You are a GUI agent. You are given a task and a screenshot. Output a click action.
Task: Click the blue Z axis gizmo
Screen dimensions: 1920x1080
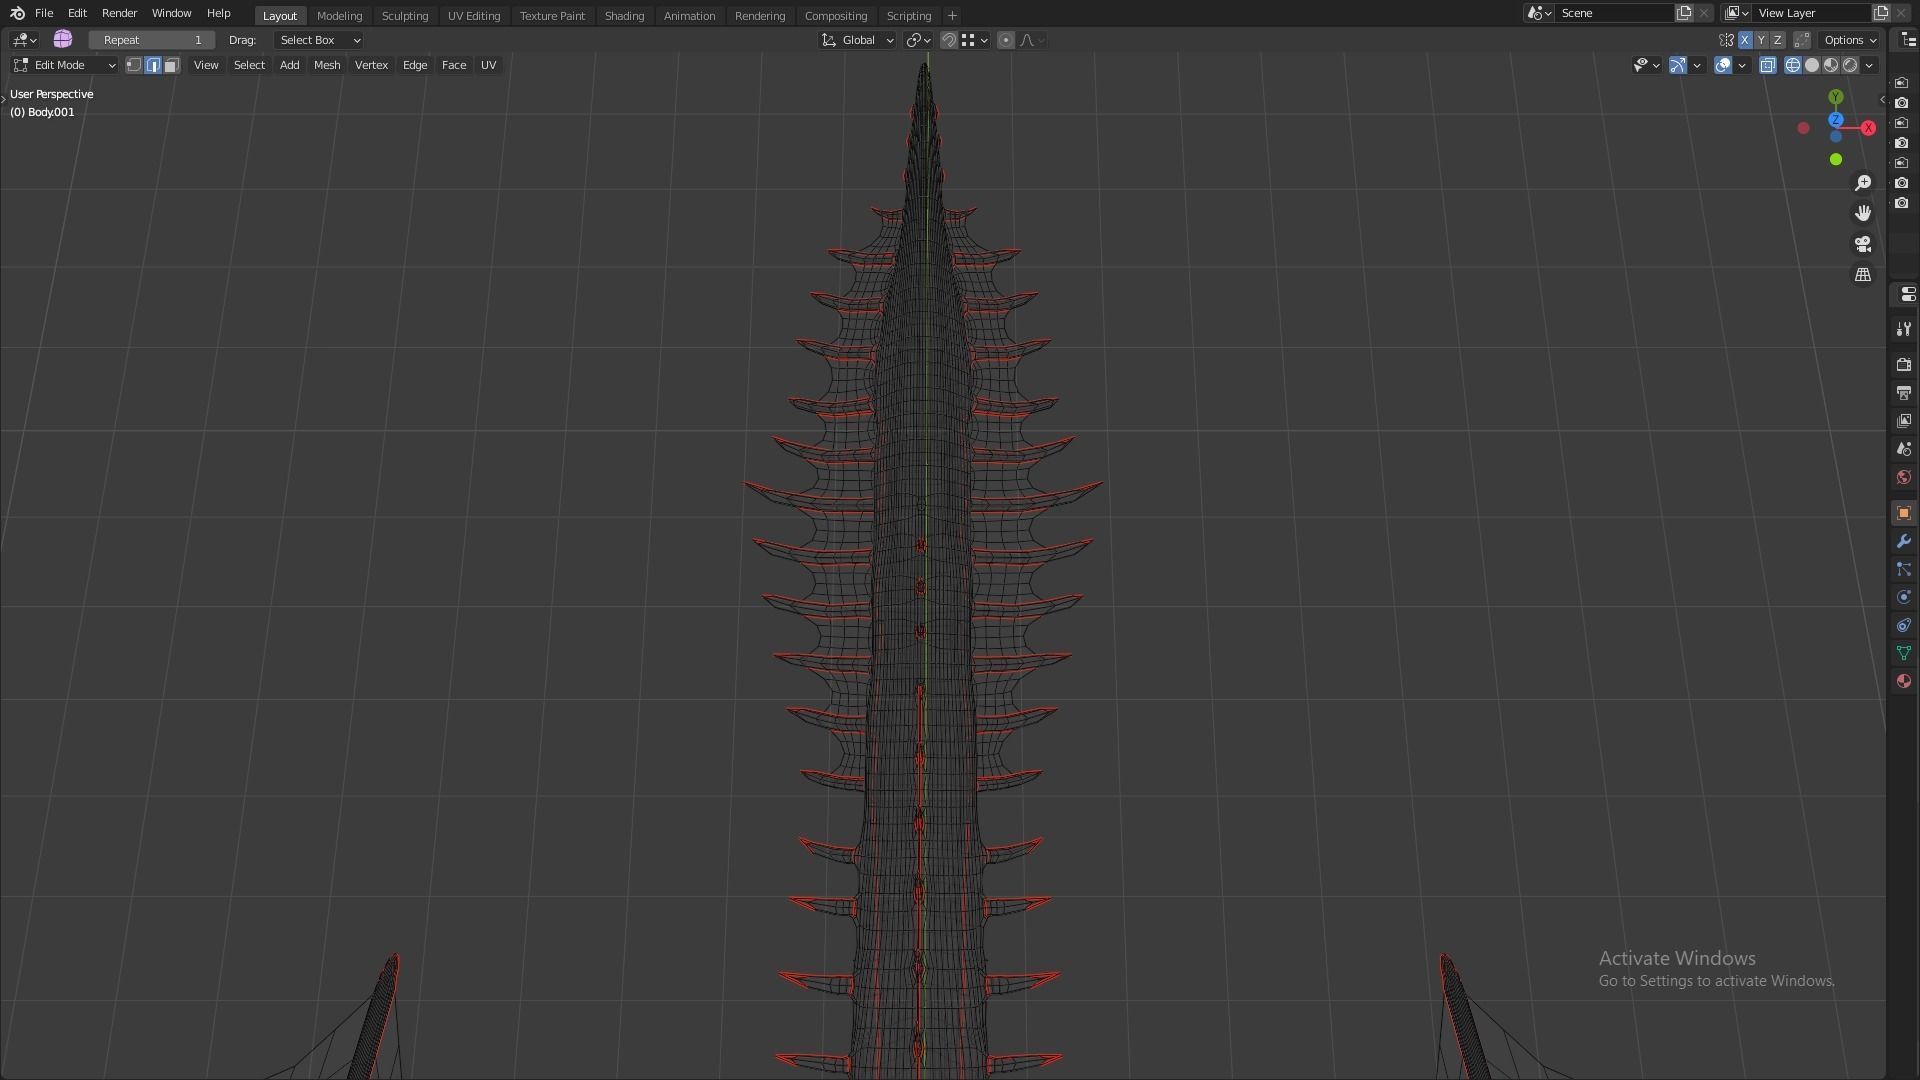[x=1836, y=120]
